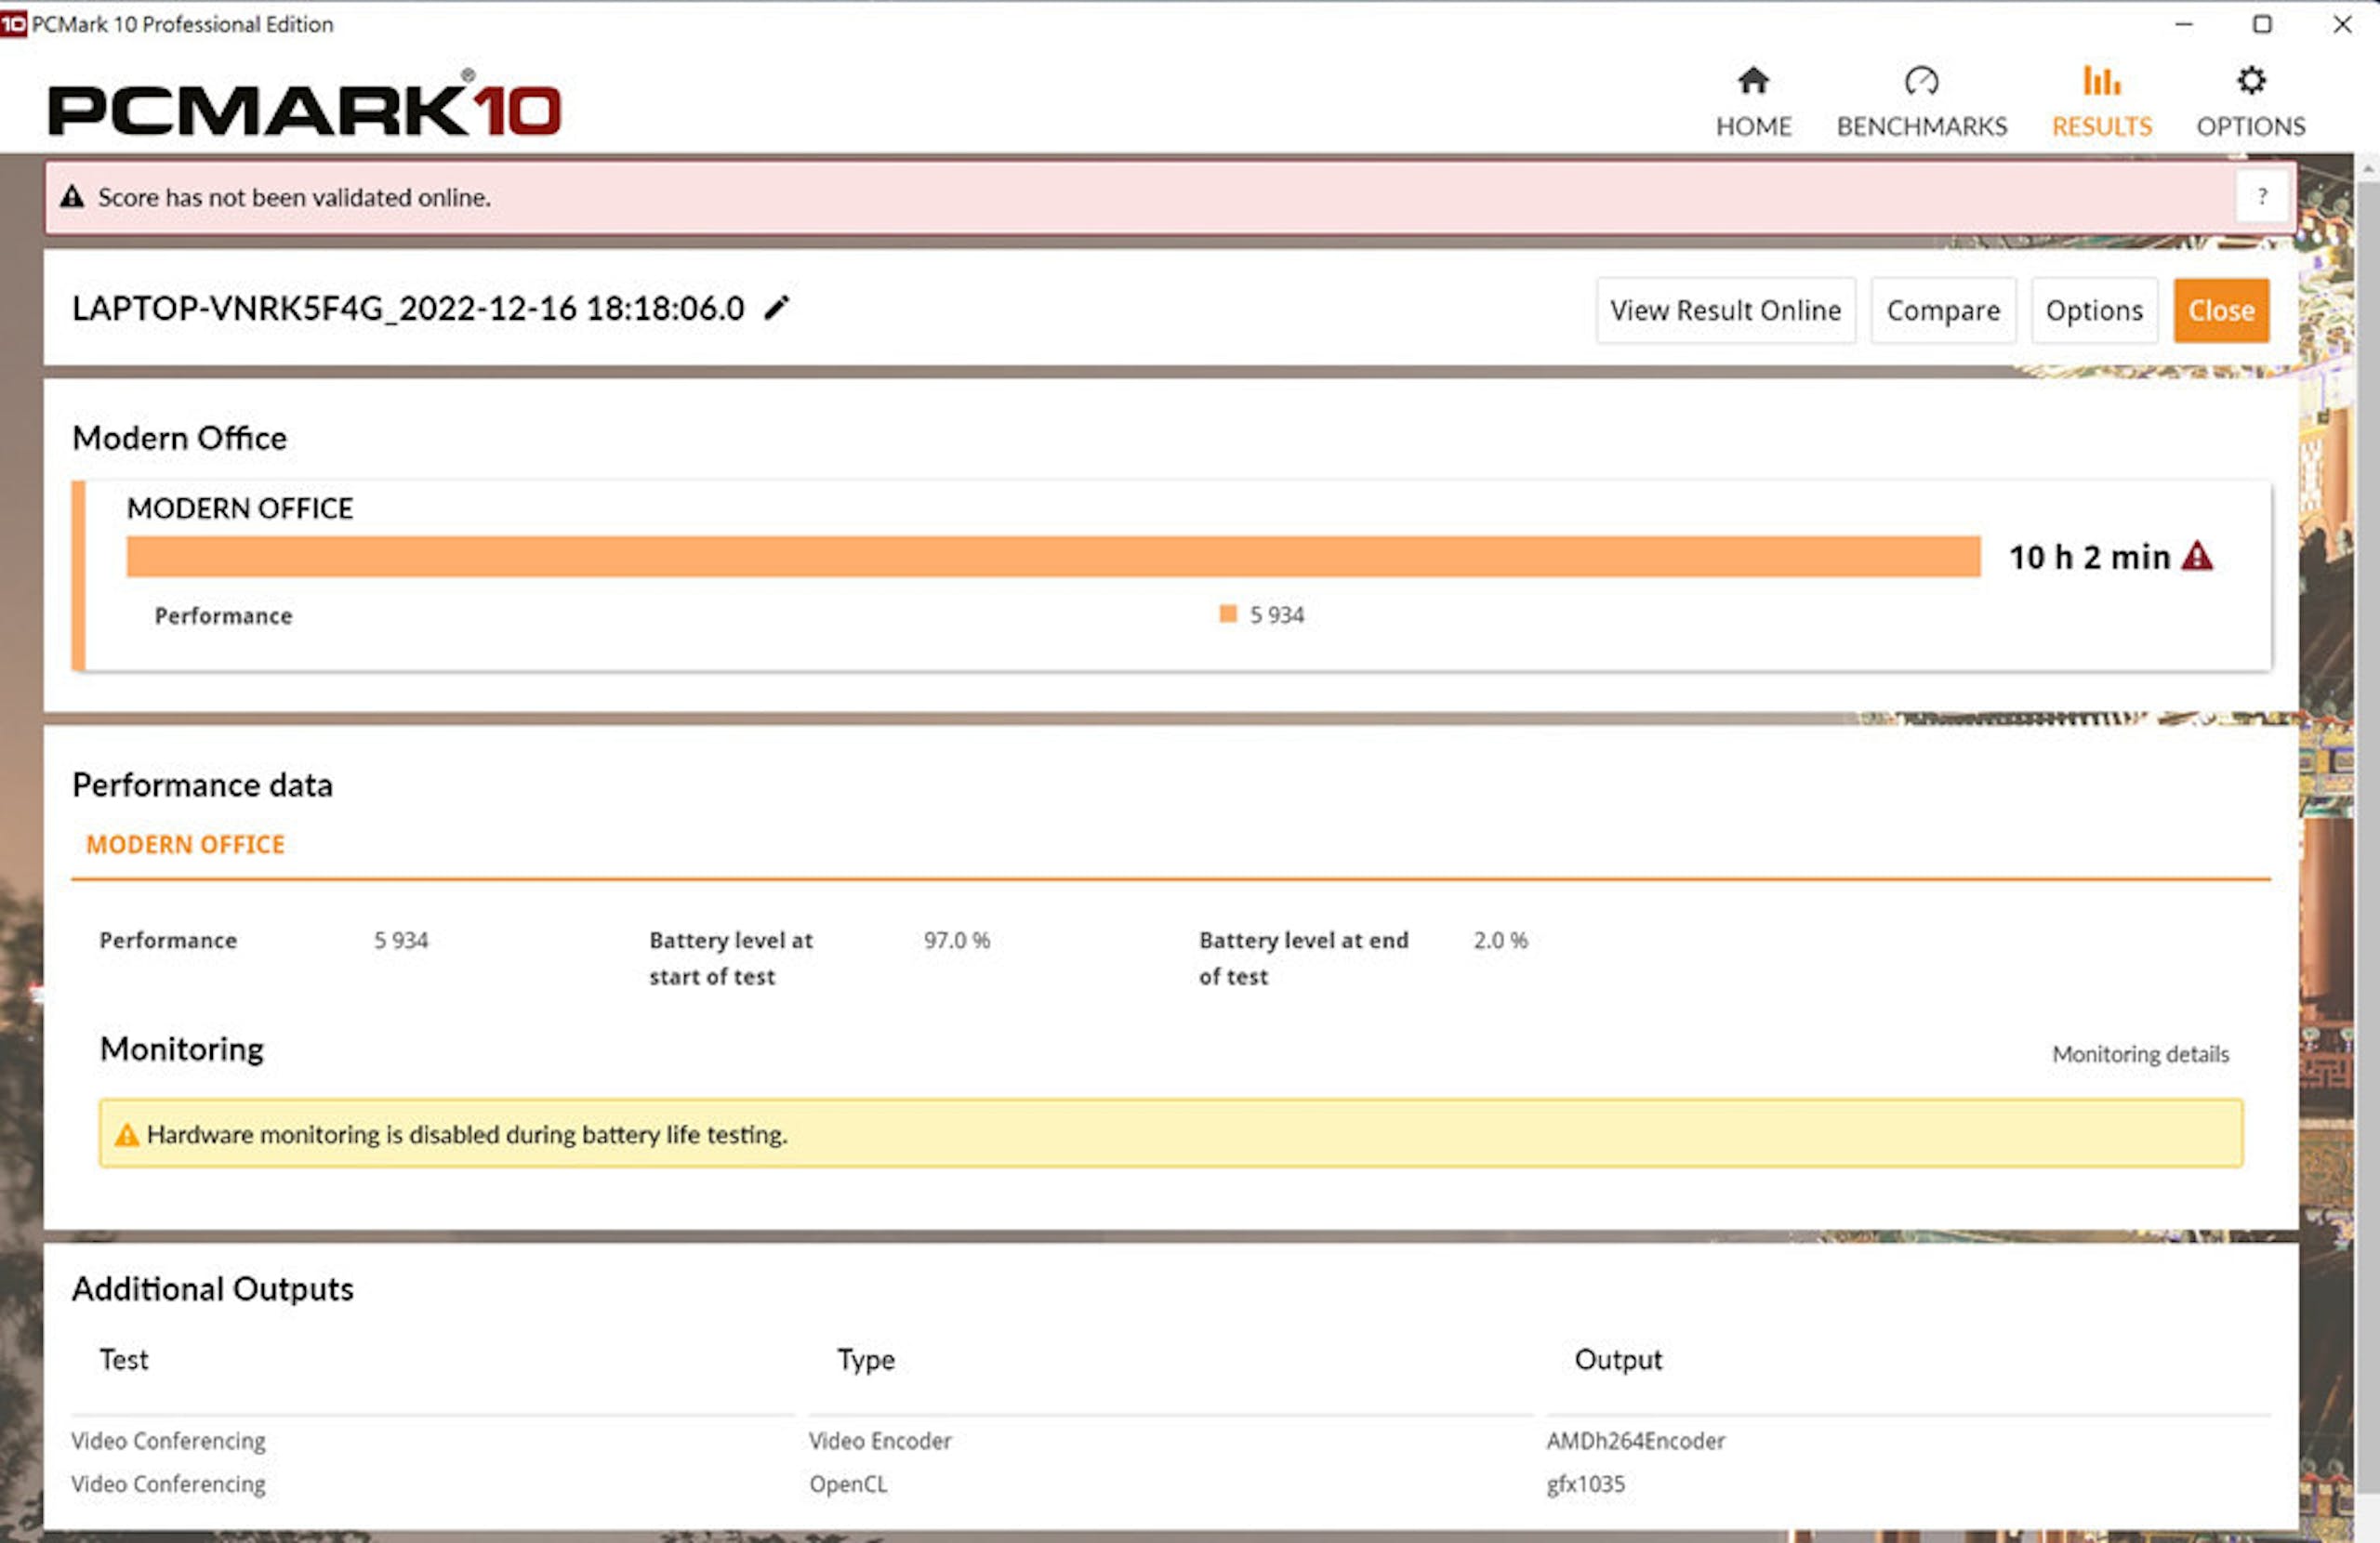Click the Performance data heading
Viewport: 2380px width, 1543px height.
click(202, 785)
